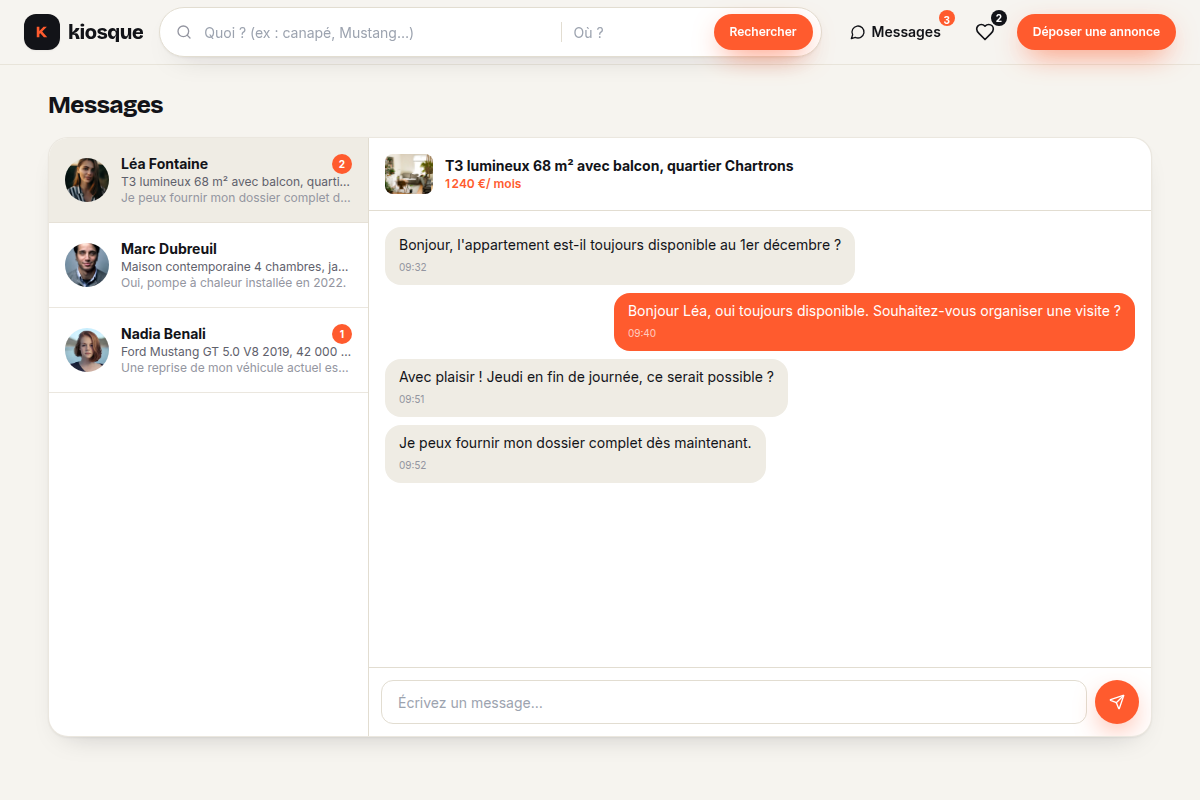Click the favorites count badge showing 2
Screen dimensions: 1200x800
999,18
